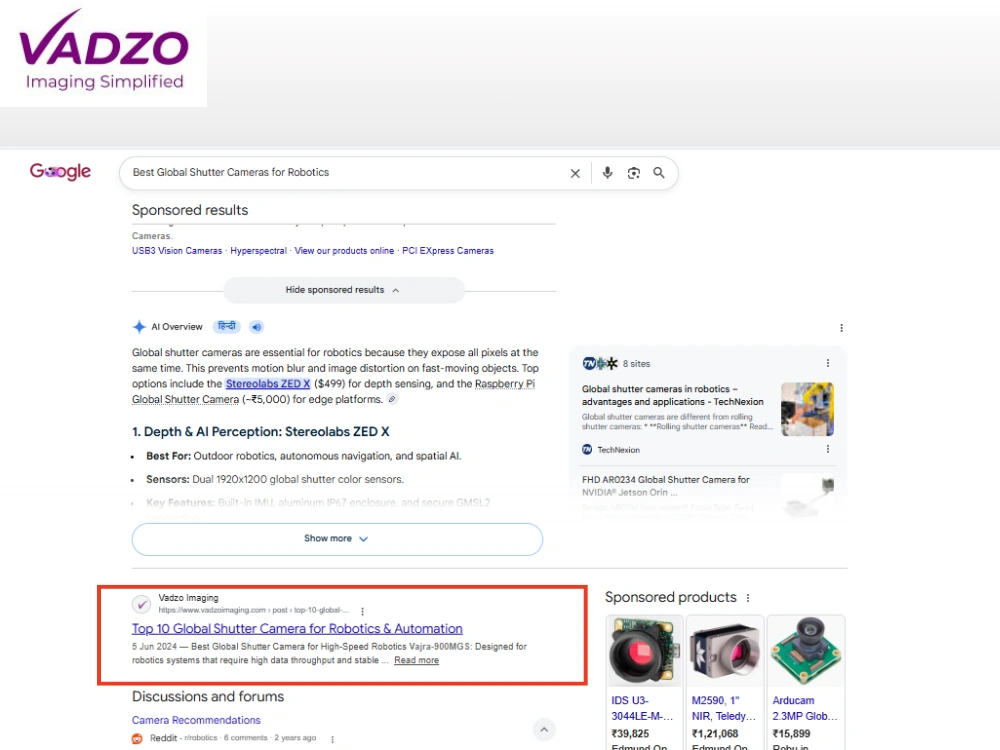Click the Google logo
This screenshot has height=750, width=1000.
(60, 172)
